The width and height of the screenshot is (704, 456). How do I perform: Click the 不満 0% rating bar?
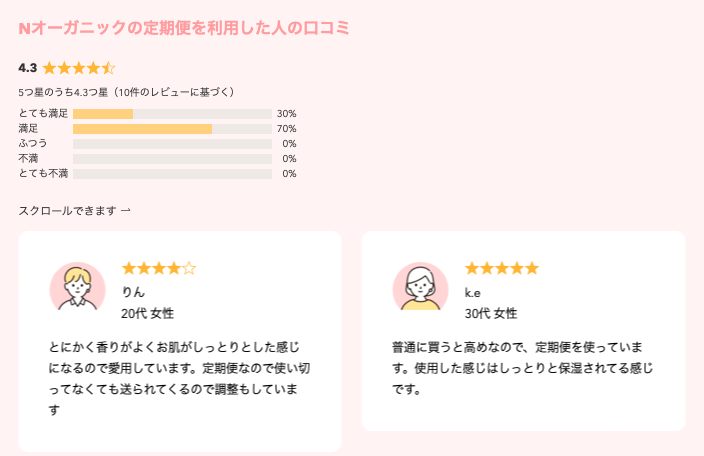(x=172, y=159)
